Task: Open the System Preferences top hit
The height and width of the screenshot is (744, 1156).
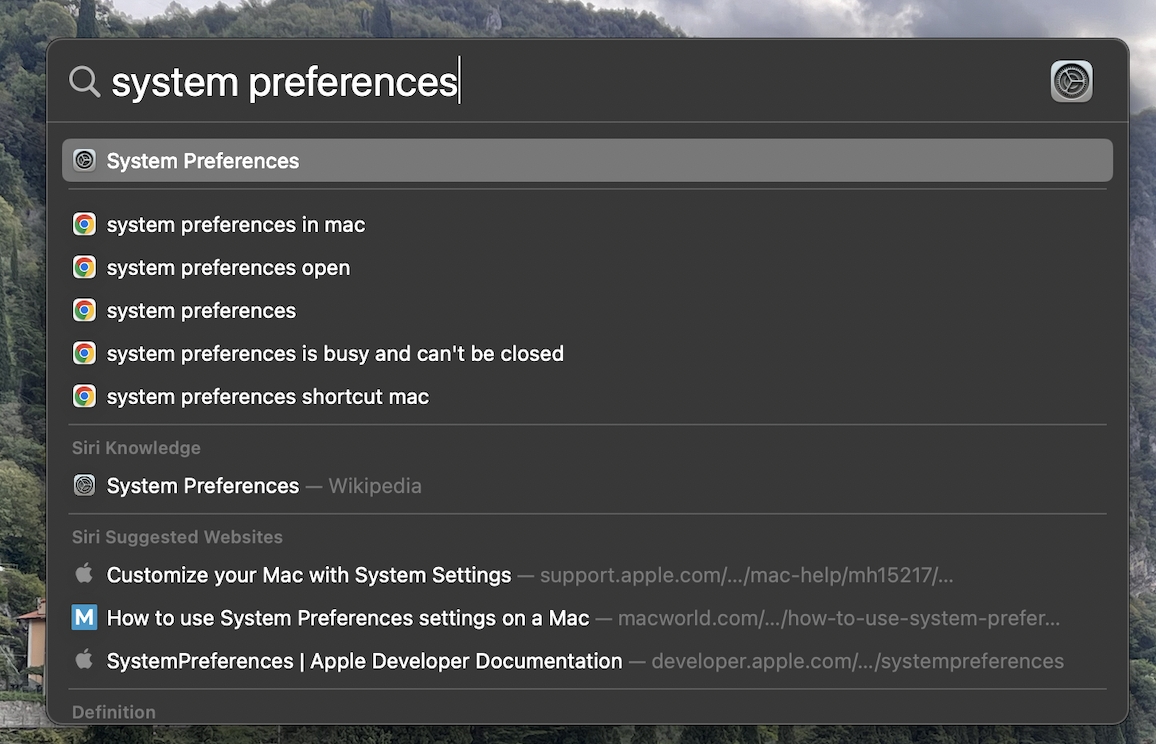Action: (x=587, y=160)
